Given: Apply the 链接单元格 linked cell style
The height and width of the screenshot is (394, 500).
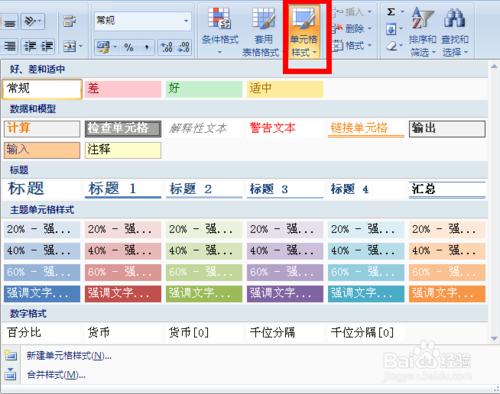Looking at the screenshot, I should point(366,129).
